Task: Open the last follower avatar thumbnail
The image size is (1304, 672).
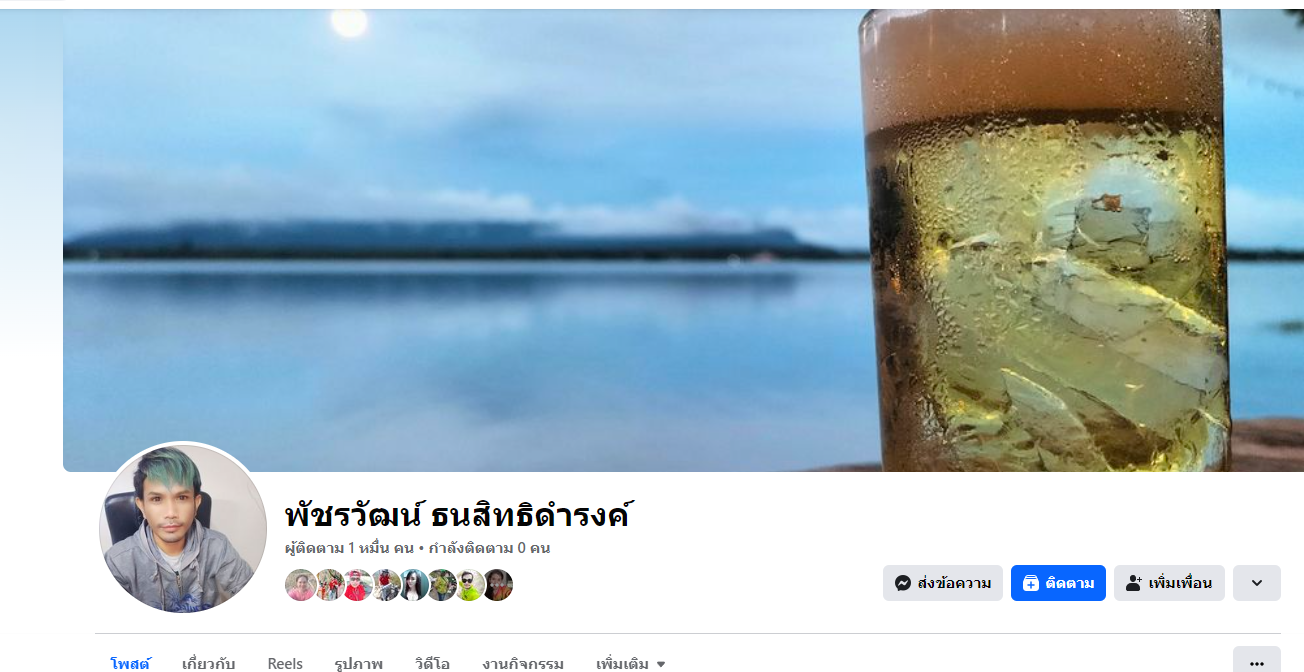Action: pos(498,585)
